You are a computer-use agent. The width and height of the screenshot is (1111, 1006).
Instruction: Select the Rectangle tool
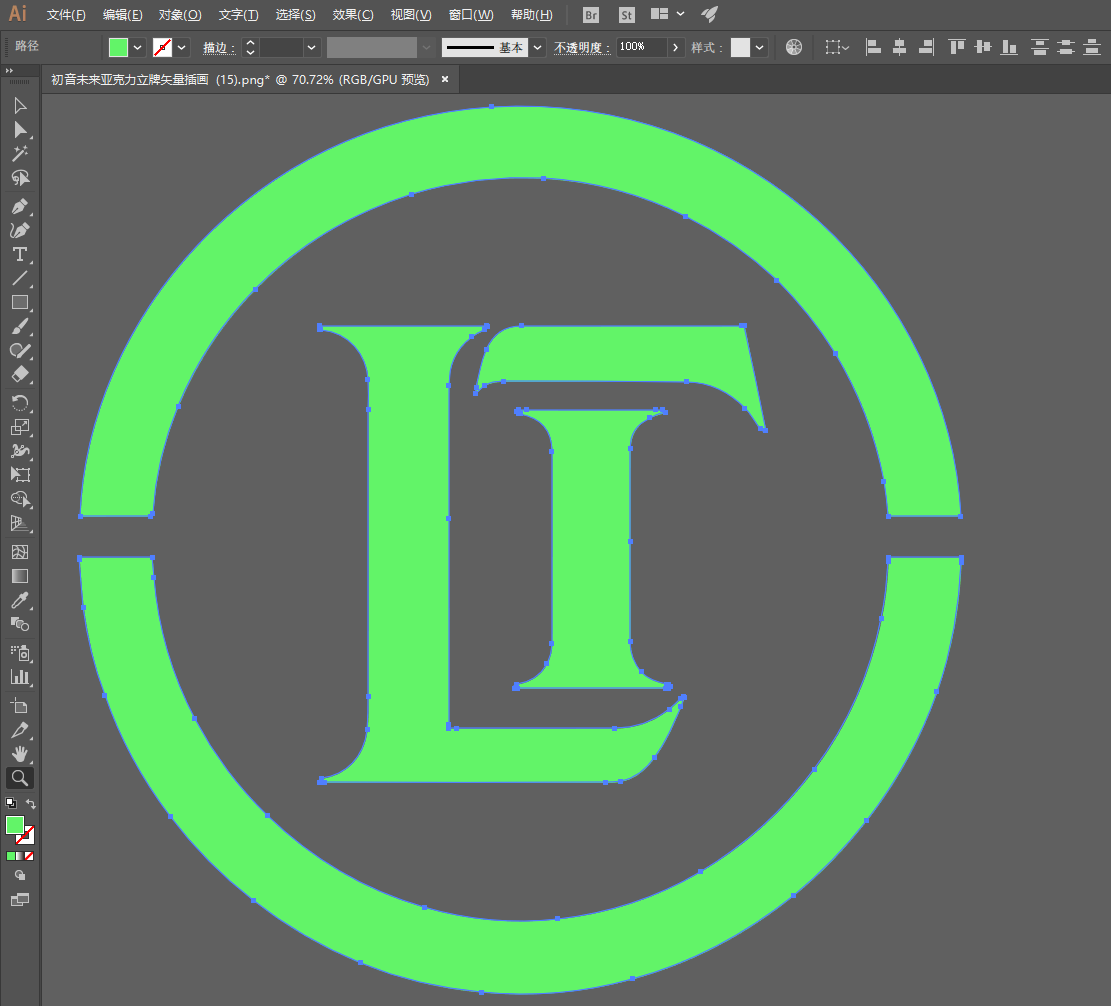[x=20, y=303]
